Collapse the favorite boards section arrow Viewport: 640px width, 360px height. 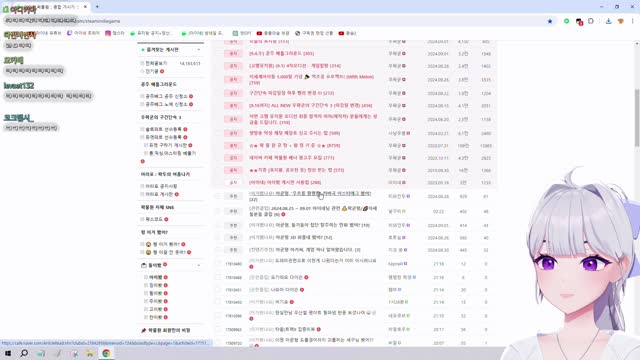(199, 50)
